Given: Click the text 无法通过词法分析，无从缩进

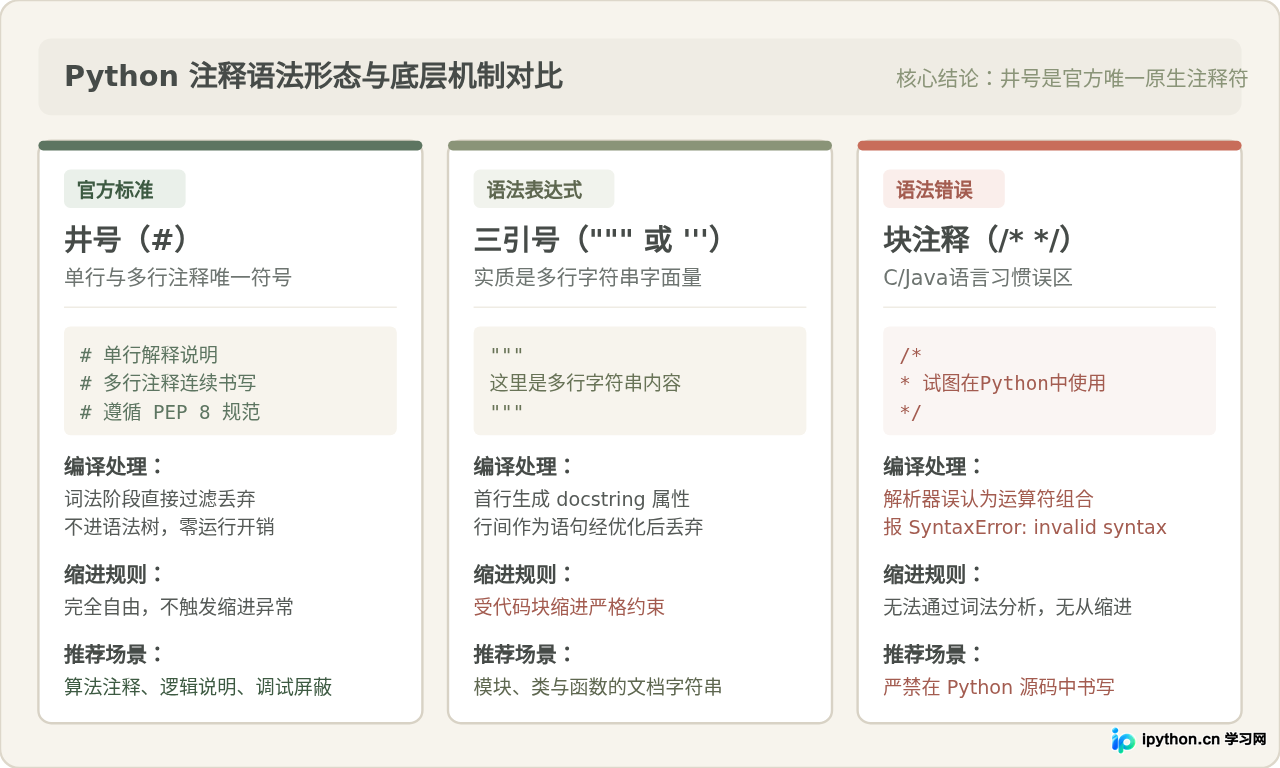Looking at the screenshot, I should [1008, 607].
